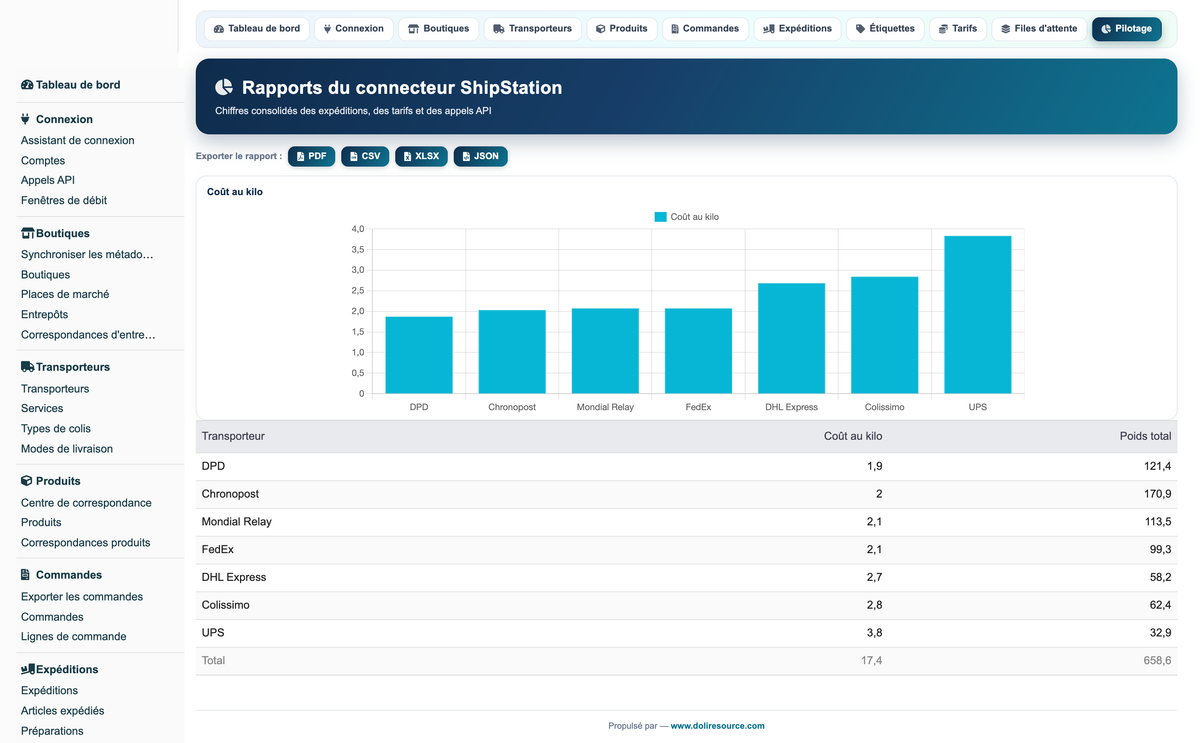Image resolution: width=1200 pixels, height=743 pixels.
Task: Click the document icon beside Commandes sidebar heading
Action: [26, 575]
